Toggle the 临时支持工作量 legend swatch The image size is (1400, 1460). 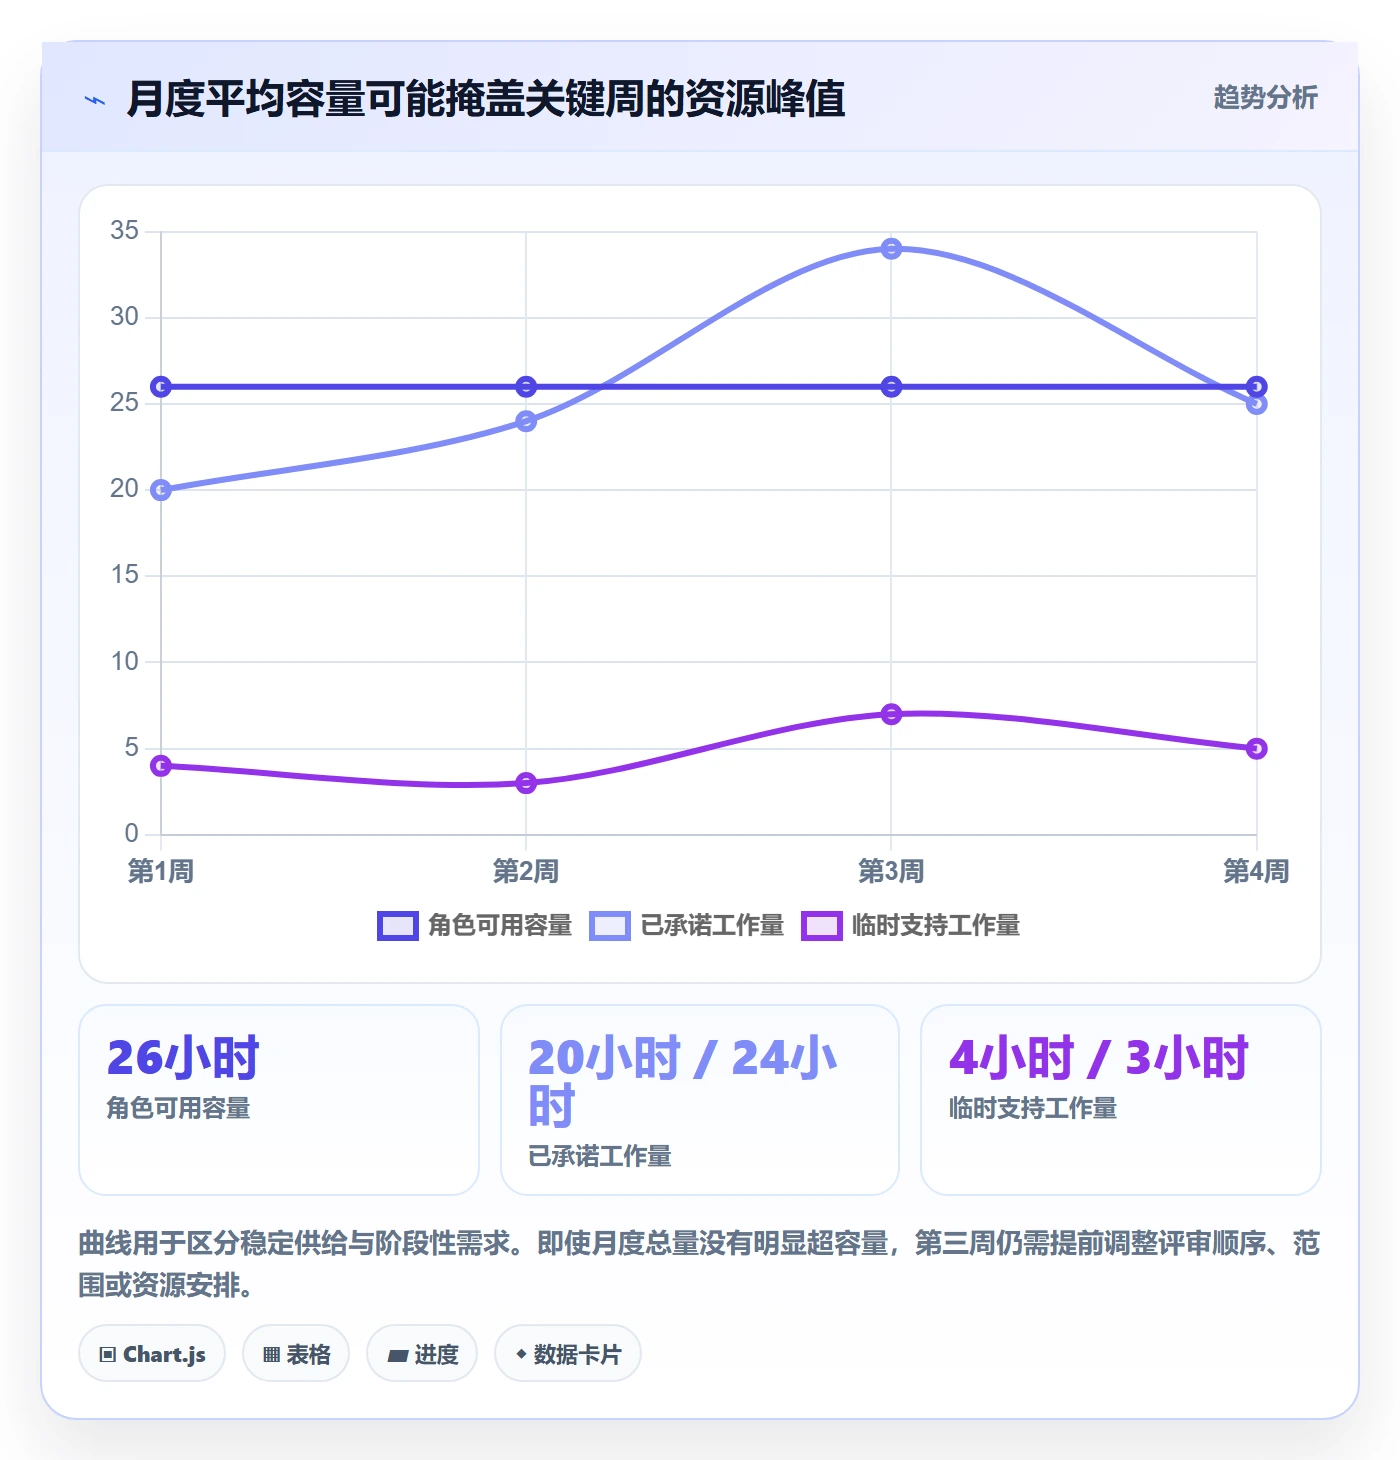point(822,926)
